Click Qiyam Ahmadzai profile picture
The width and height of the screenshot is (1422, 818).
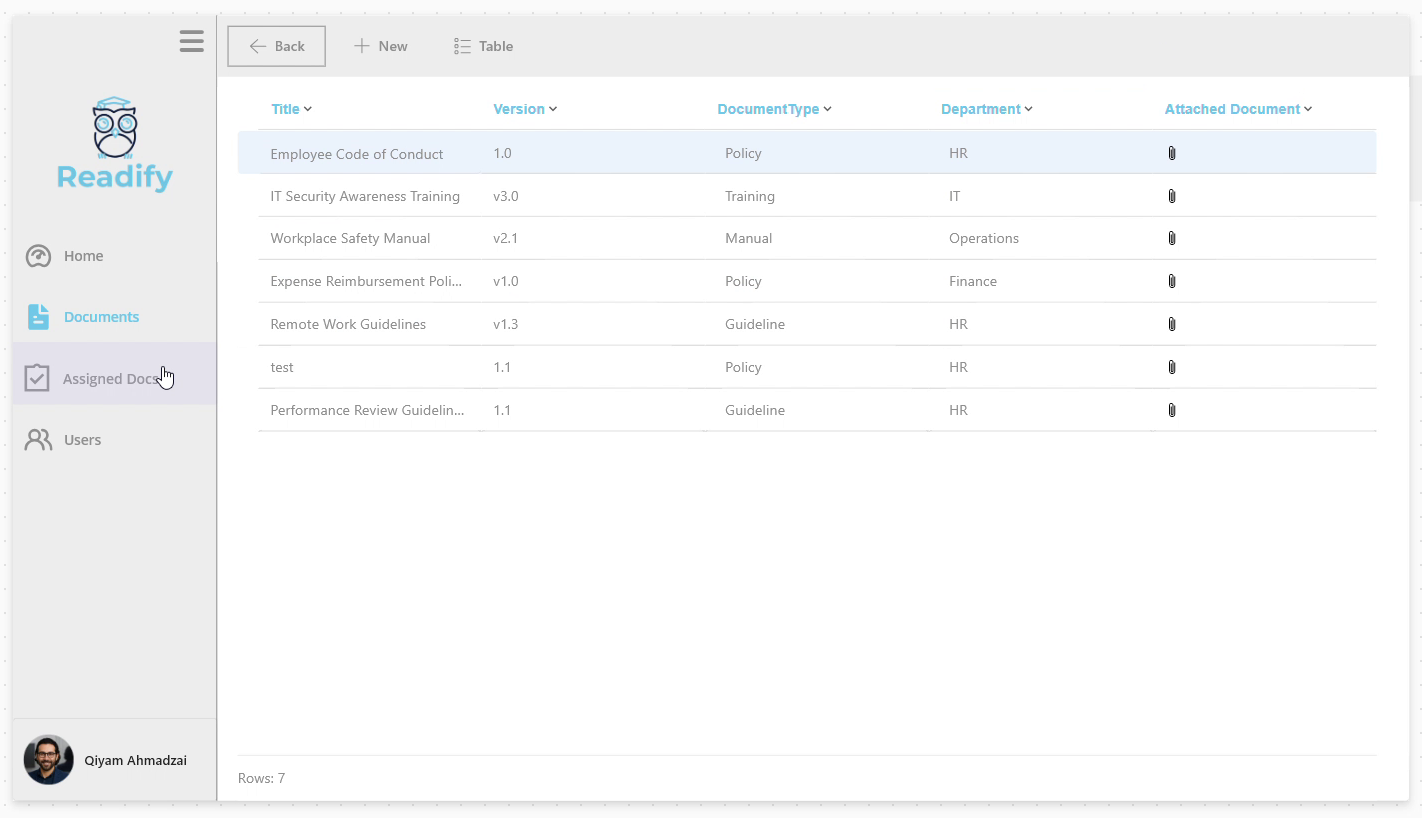click(x=49, y=760)
